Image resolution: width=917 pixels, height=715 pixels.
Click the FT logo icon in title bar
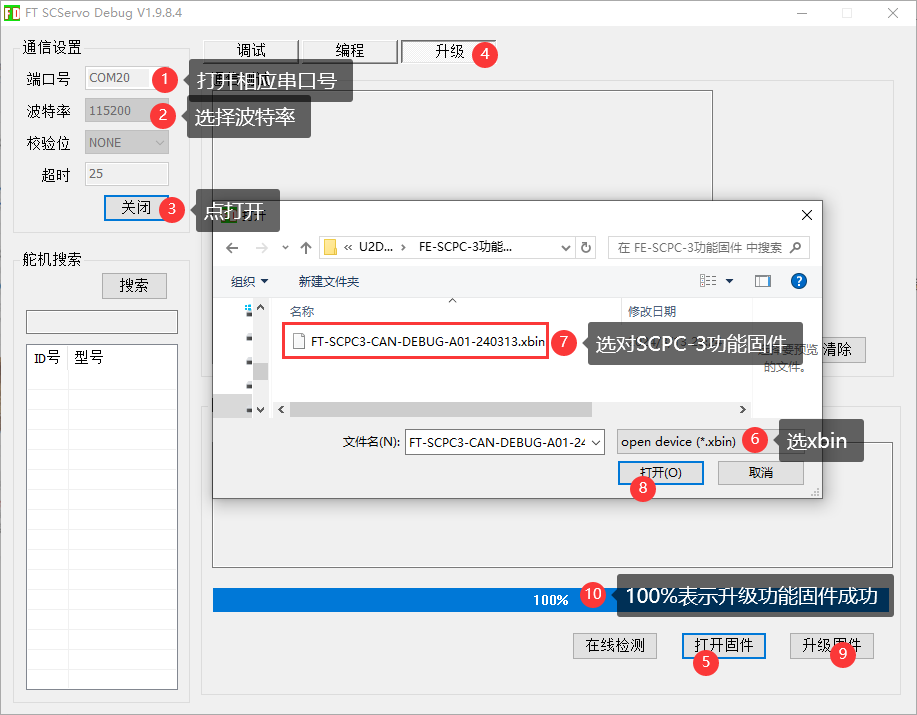(14, 12)
